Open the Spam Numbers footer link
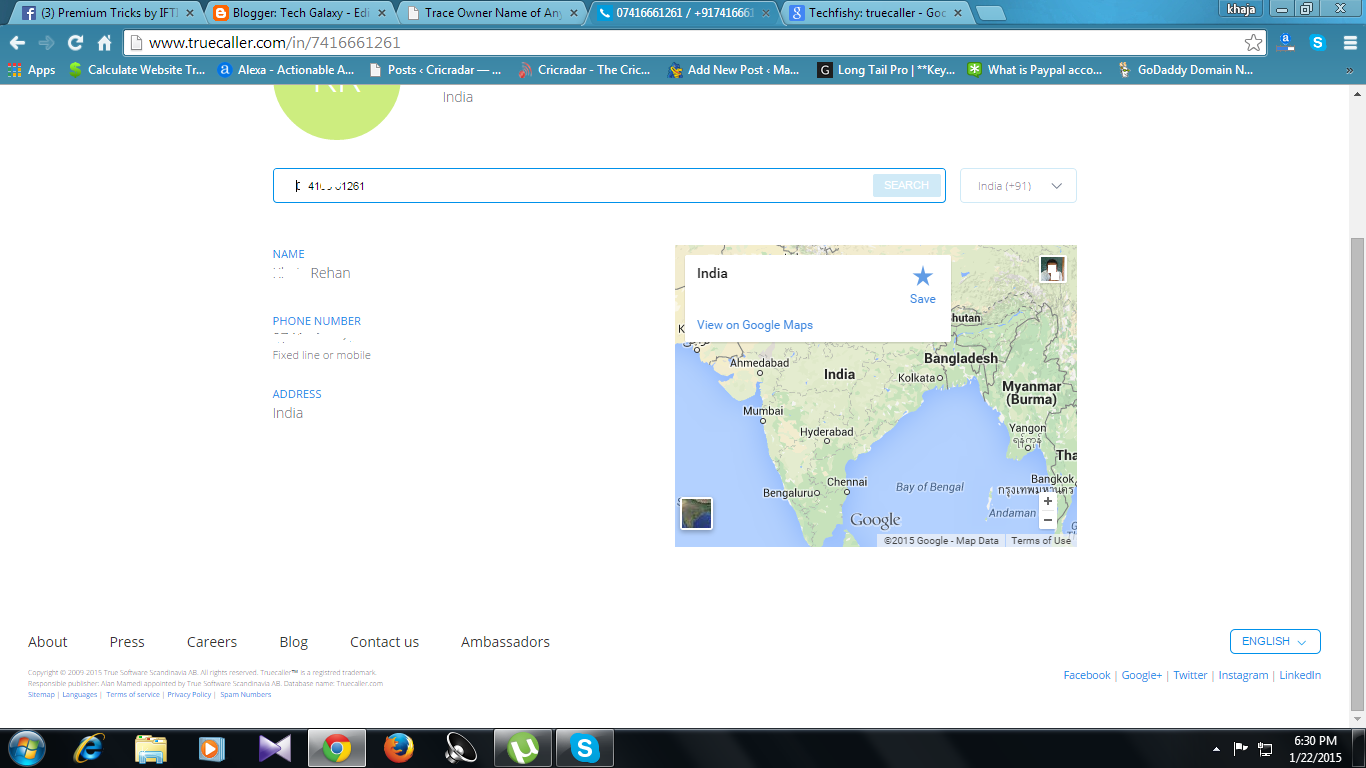This screenshot has width=1366, height=768. [246, 694]
